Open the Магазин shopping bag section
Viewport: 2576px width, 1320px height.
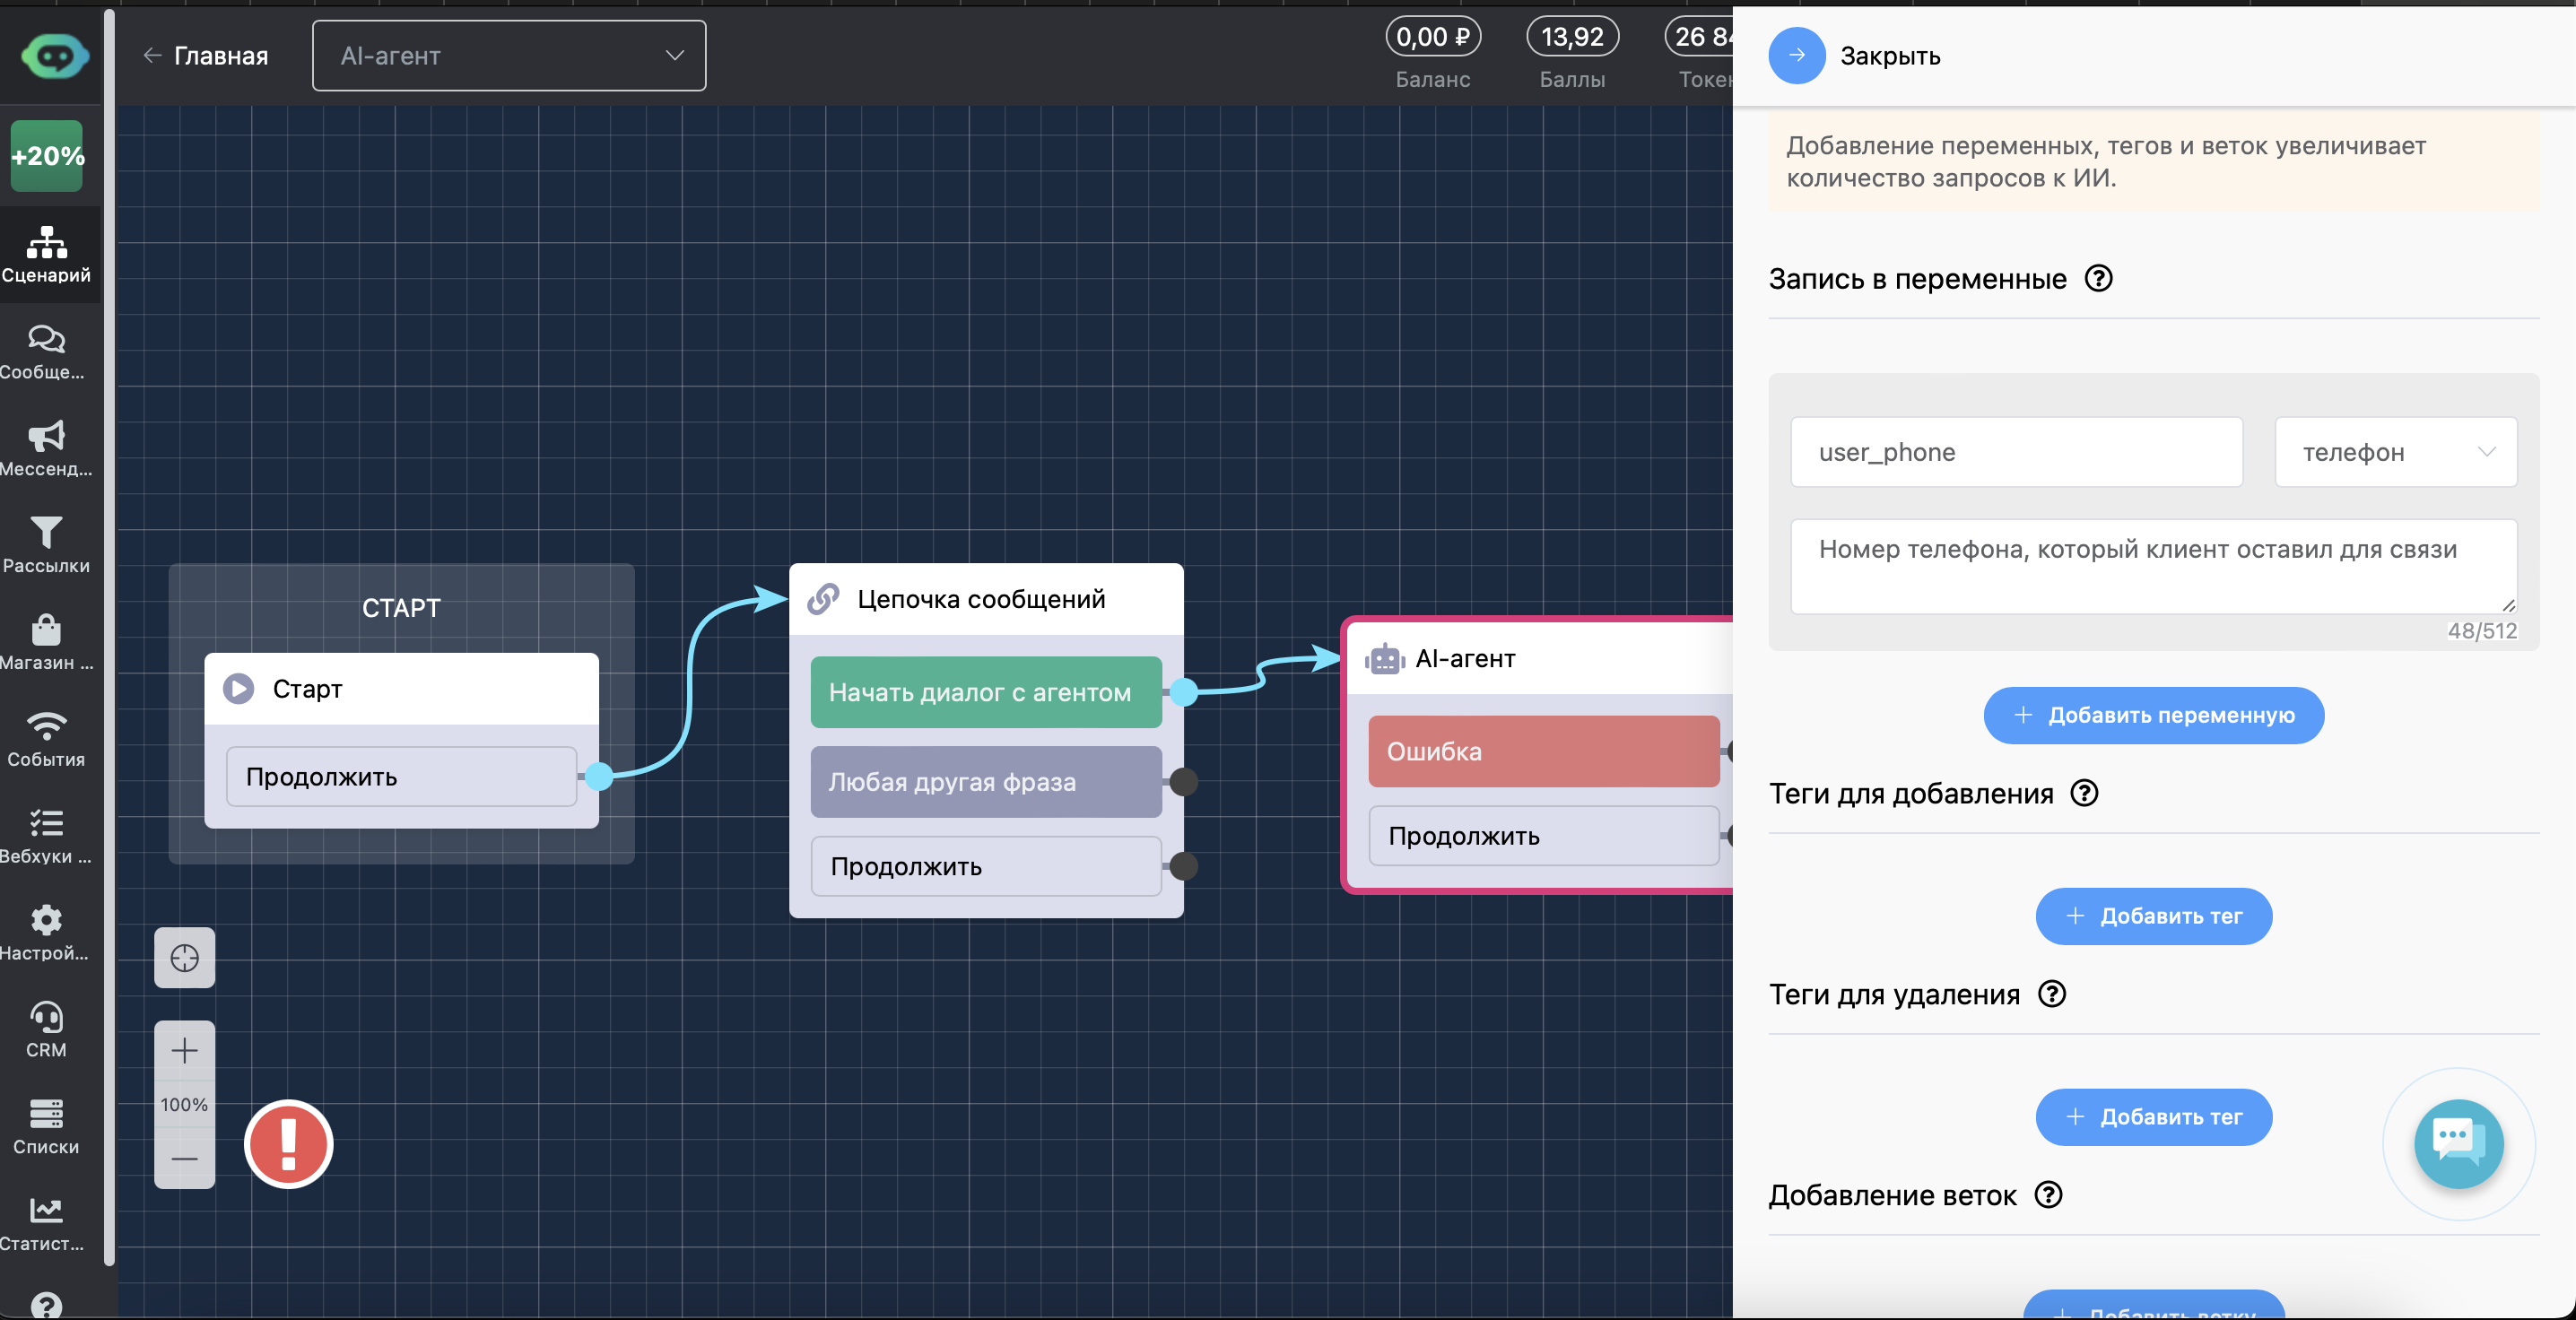[x=46, y=643]
